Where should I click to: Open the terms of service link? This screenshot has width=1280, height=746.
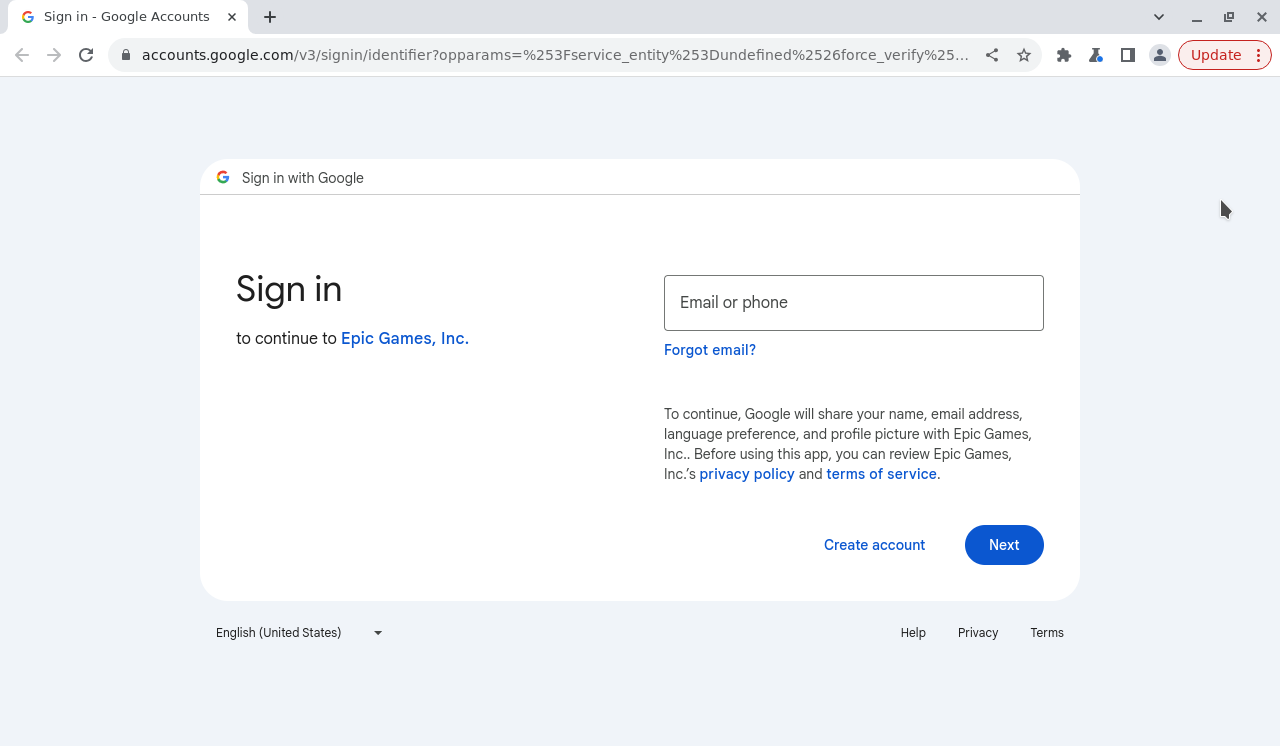[882, 474]
